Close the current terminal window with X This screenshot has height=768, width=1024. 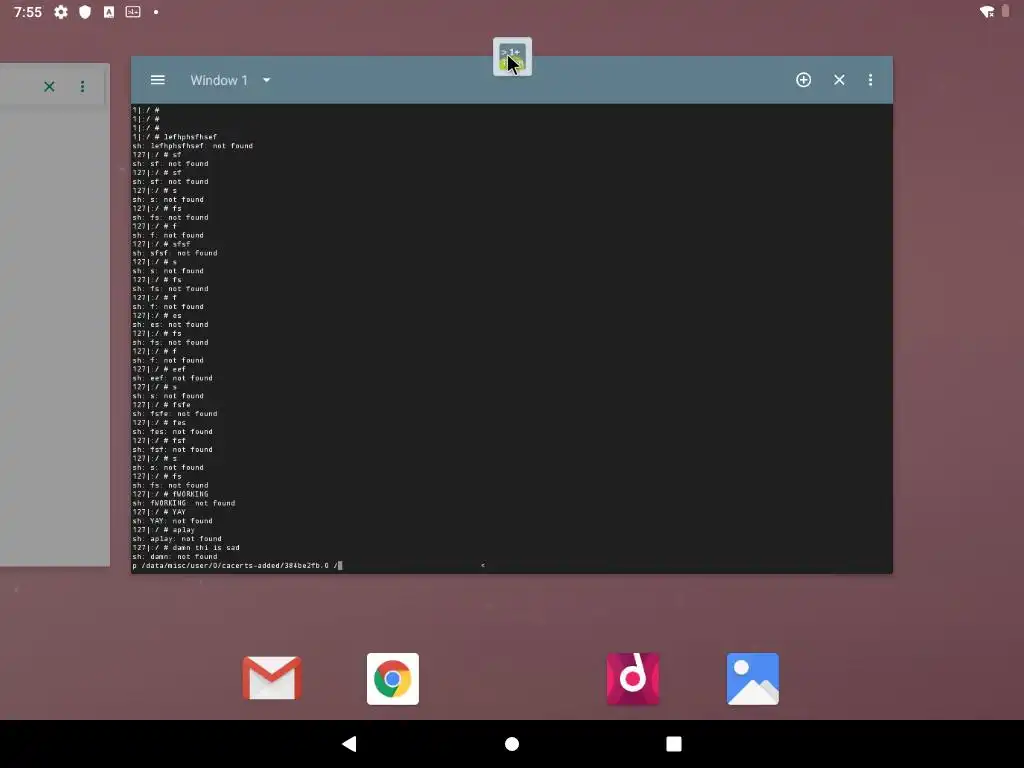[839, 80]
